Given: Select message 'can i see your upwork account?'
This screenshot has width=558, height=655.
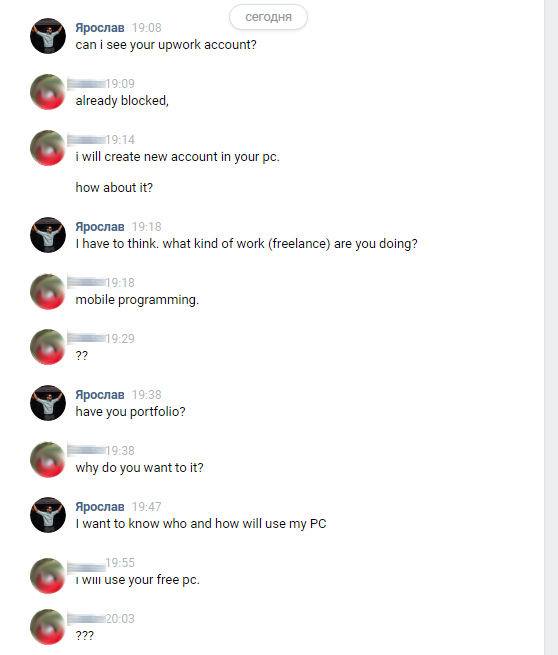Looking at the screenshot, I should (166, 45).
